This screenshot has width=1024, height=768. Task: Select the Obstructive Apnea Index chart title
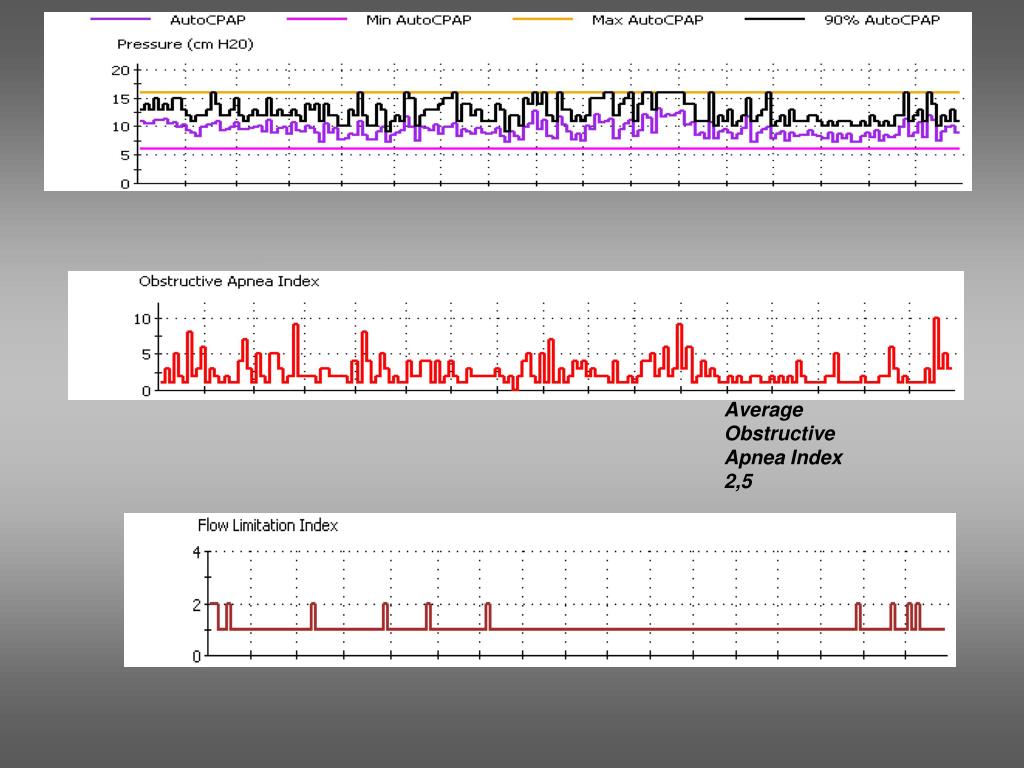(229, 281)
